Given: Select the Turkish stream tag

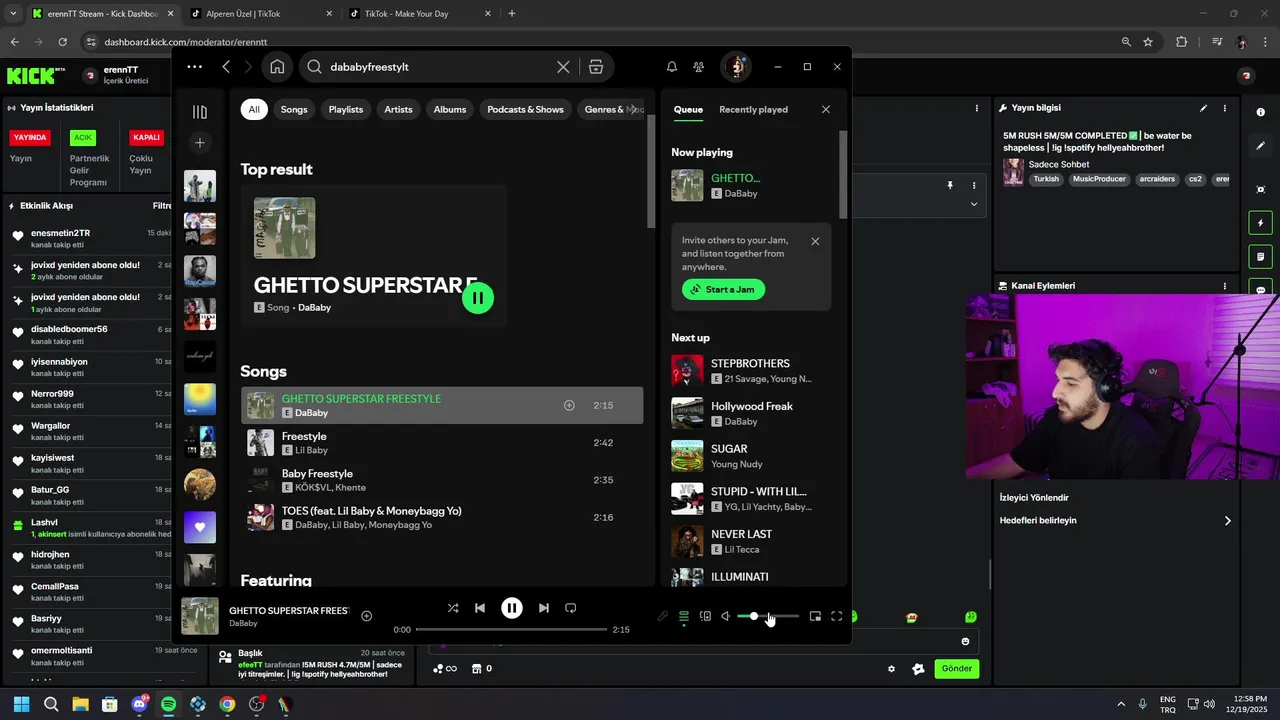Looking at the screenshot, I should coord(1046,179).
